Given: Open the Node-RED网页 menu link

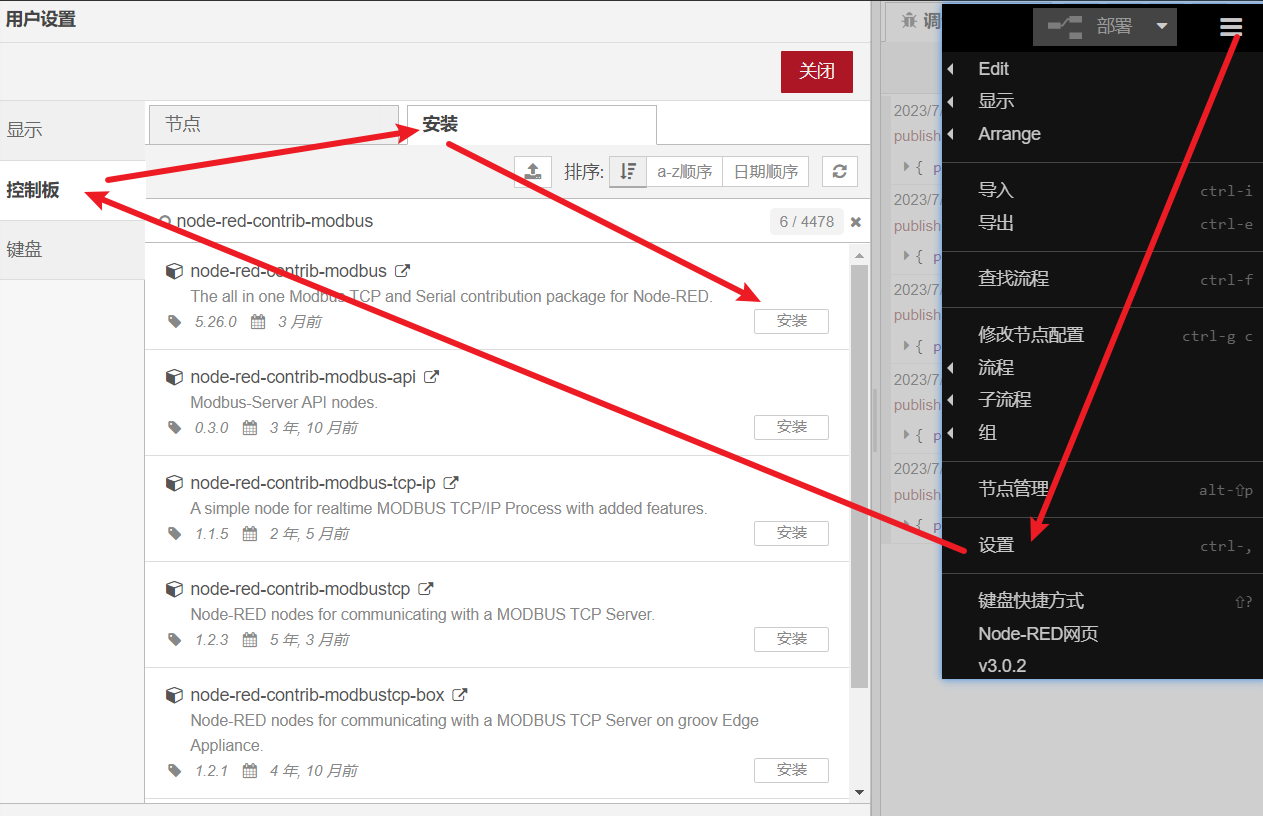Looking at the screenshot, I should click(x=1102, y=634).
